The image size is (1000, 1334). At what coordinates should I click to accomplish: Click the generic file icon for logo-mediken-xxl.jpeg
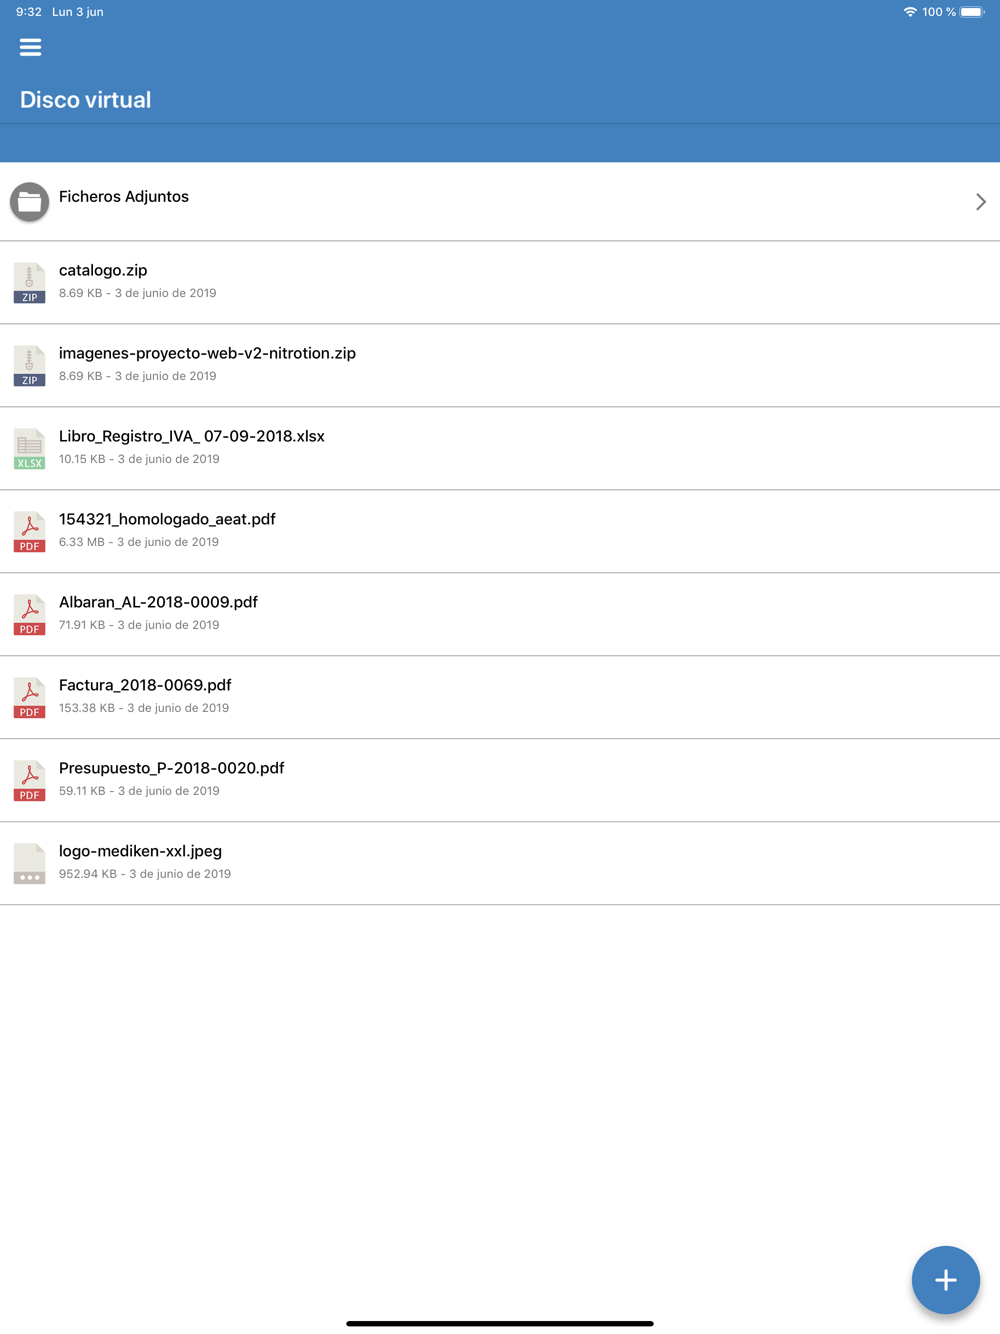(30, 864)
